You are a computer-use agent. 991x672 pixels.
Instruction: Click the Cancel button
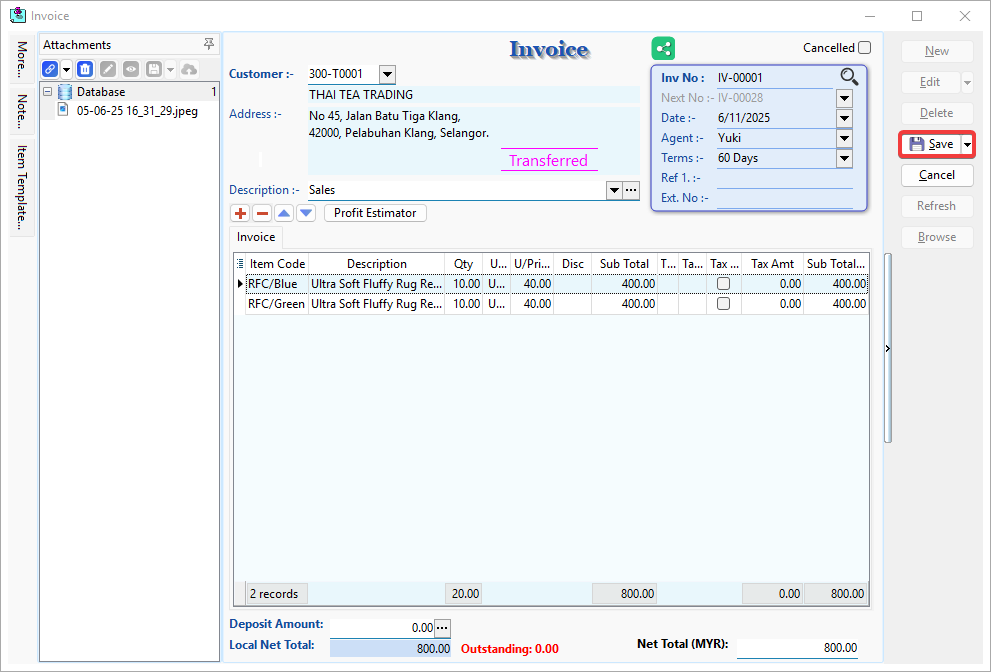click(937, 175)
